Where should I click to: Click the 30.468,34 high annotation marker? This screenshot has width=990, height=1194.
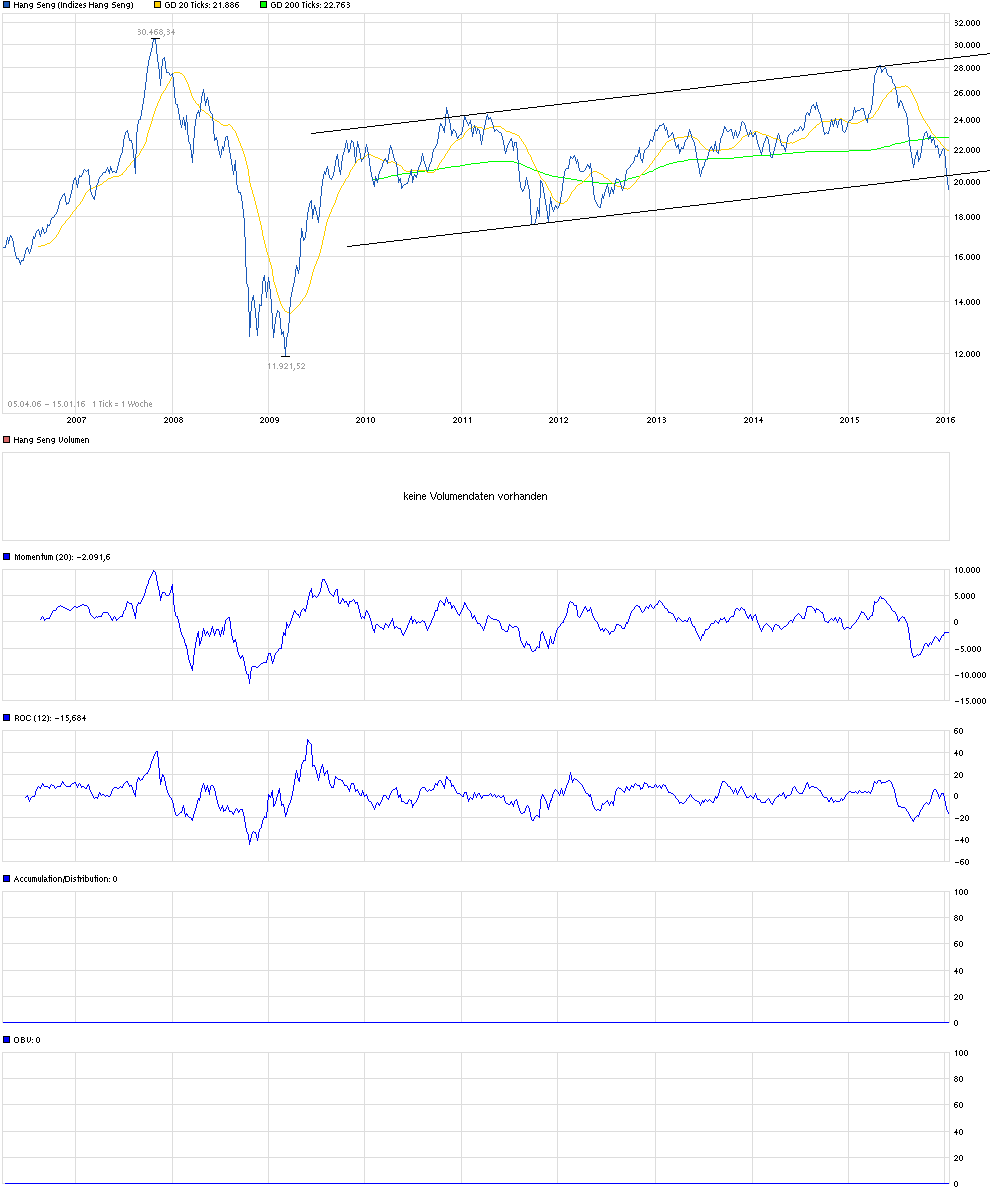157,31
